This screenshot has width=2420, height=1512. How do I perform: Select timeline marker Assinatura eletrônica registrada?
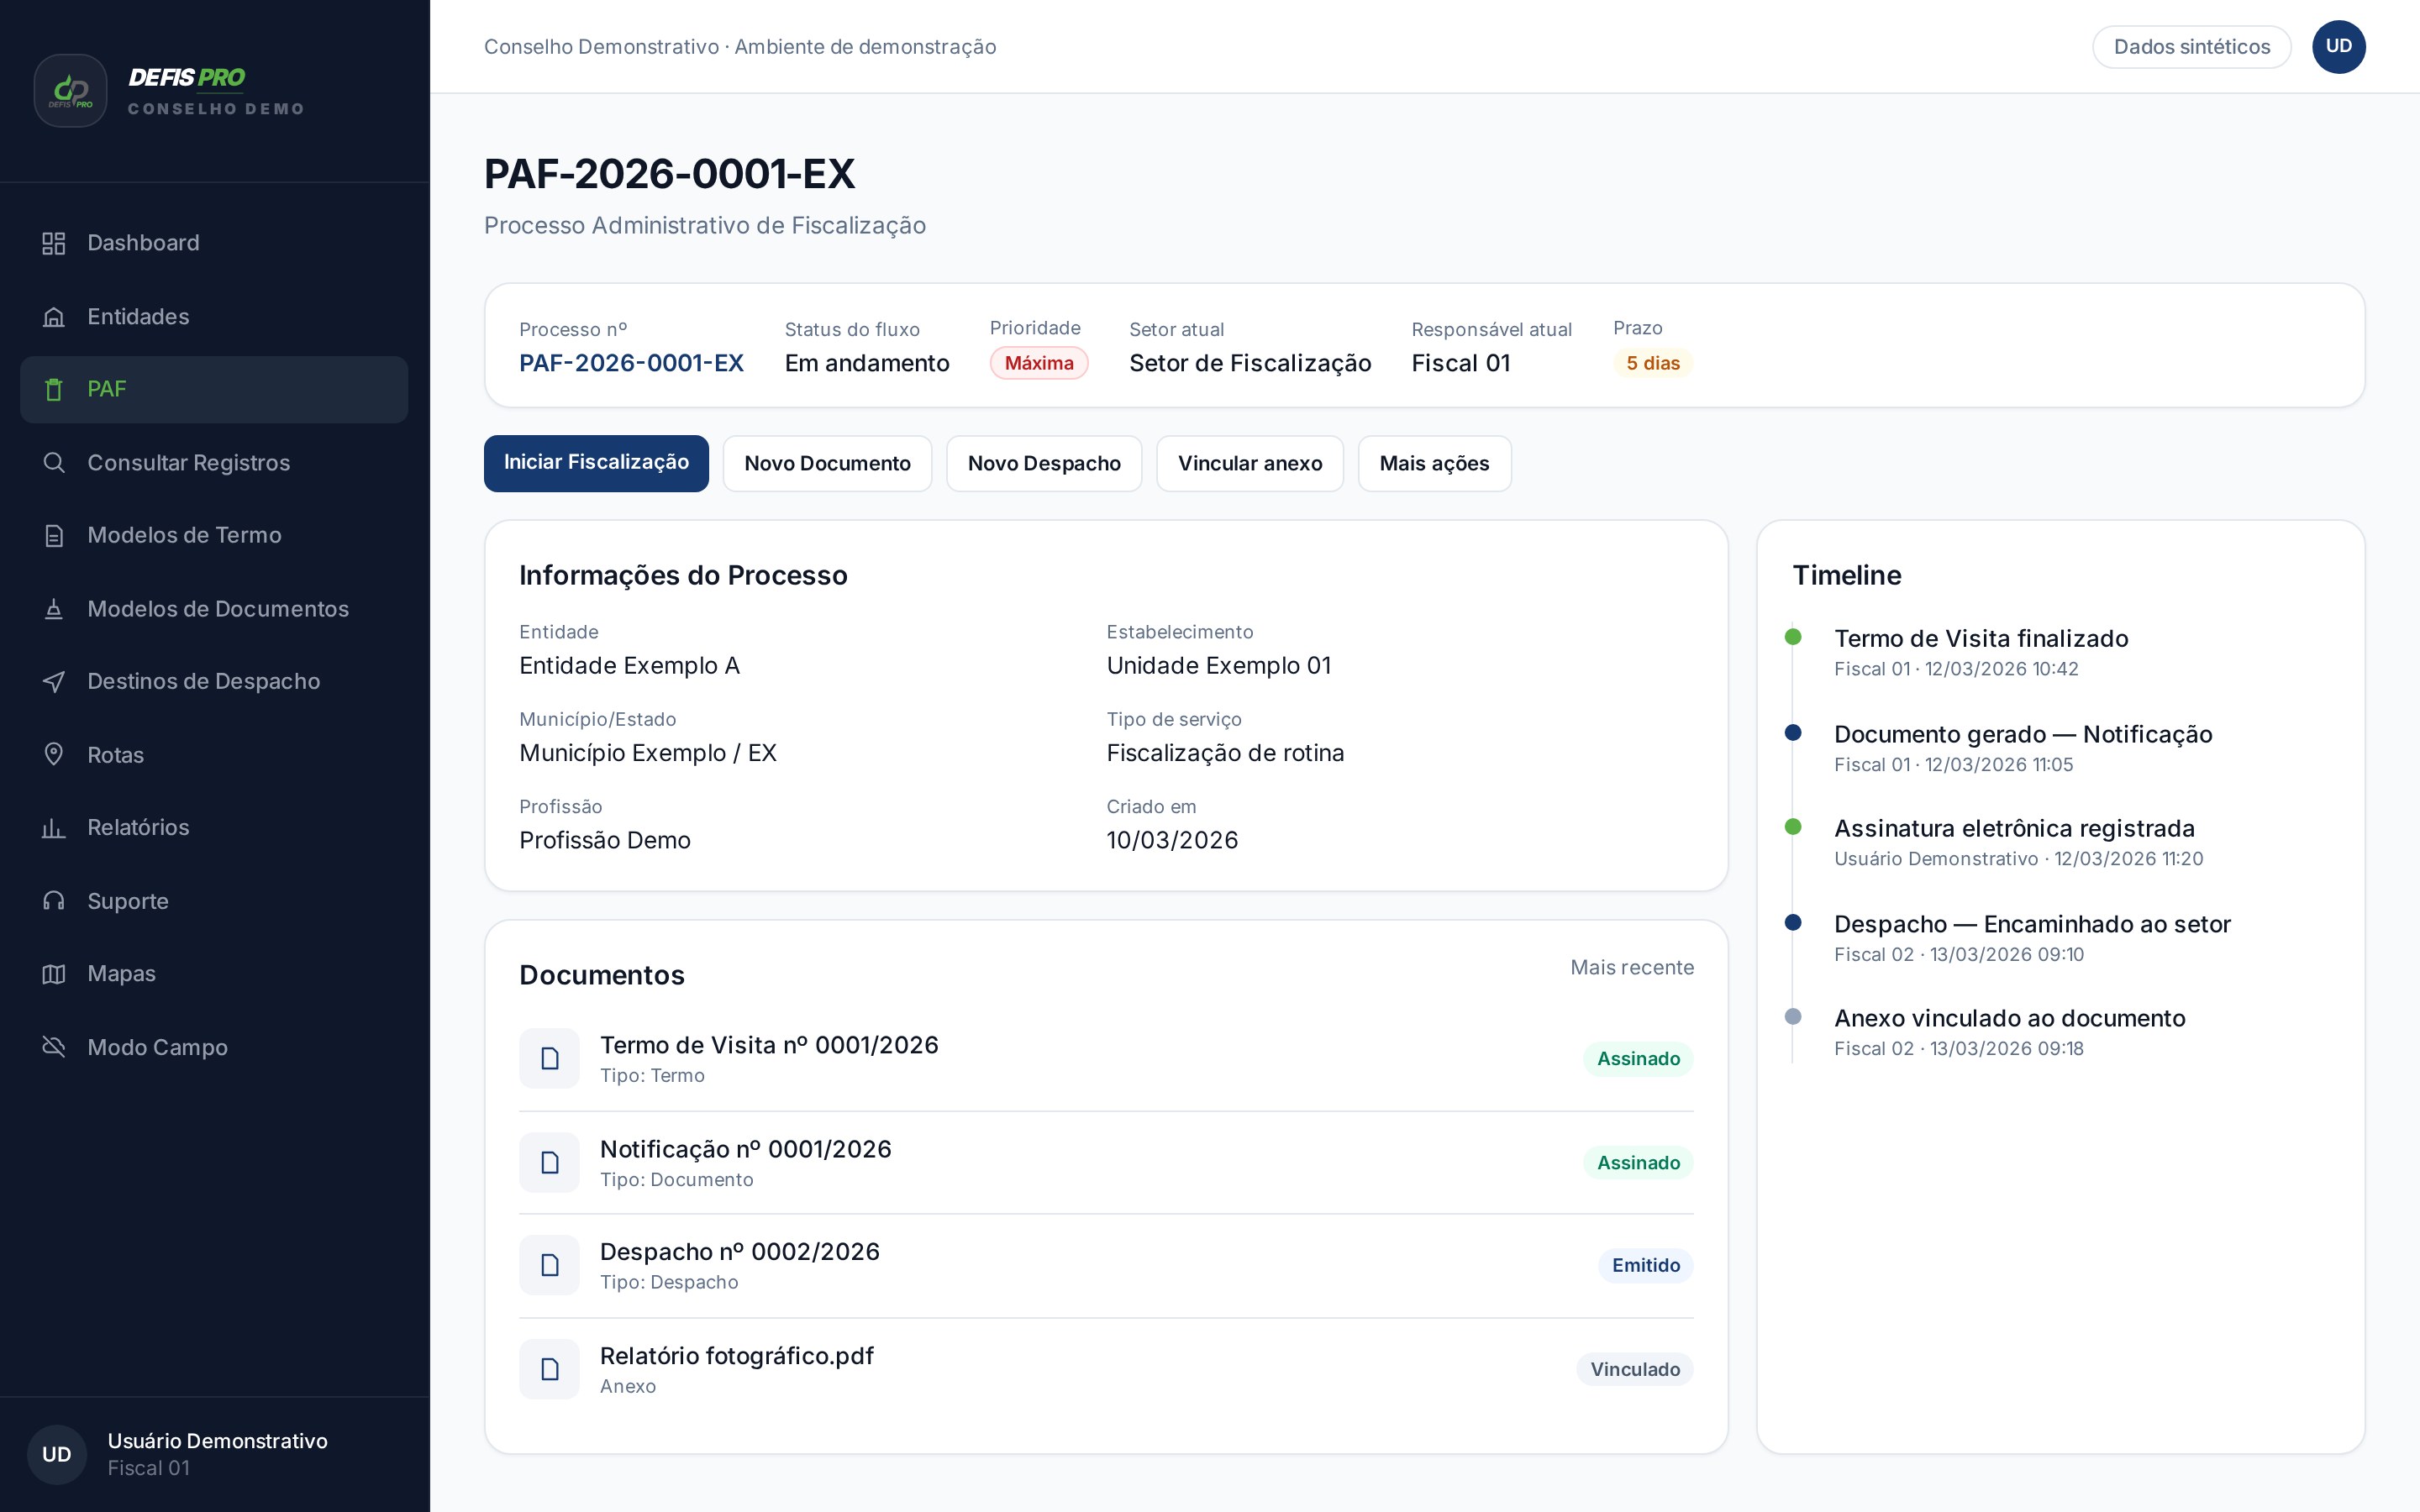coord(1793,827)
